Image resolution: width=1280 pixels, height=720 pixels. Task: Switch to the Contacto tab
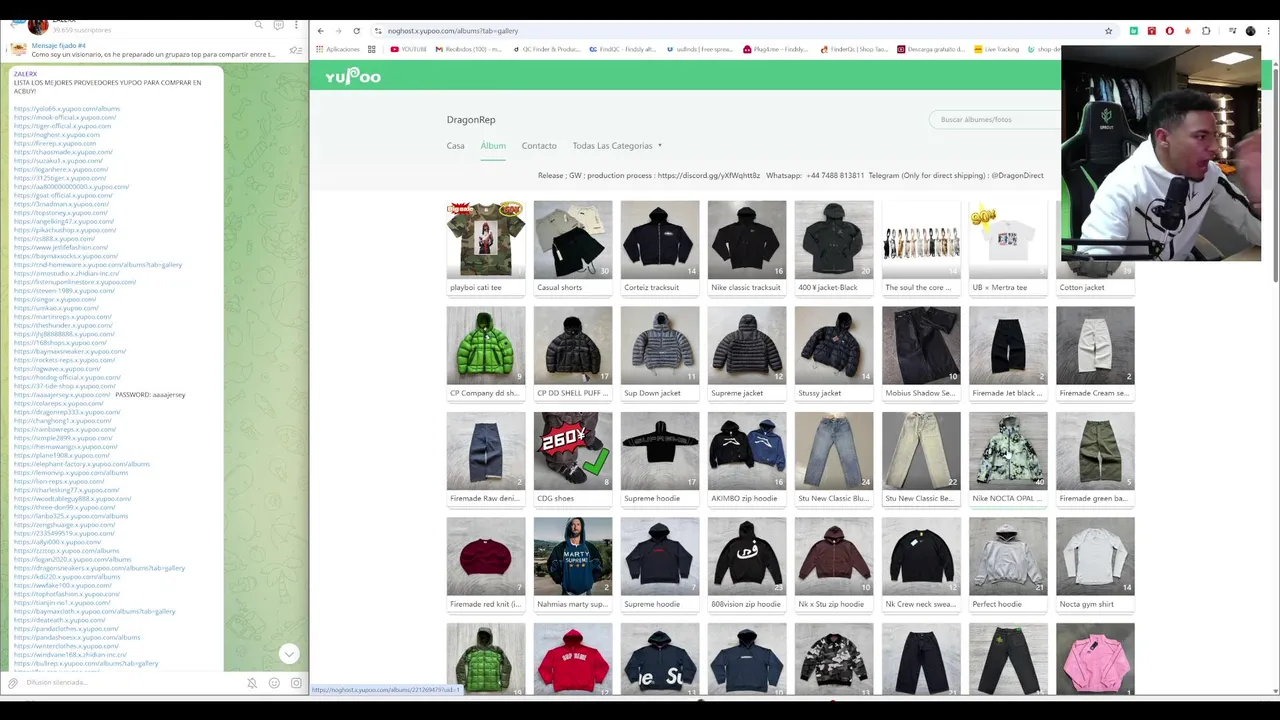coord(539,146)
